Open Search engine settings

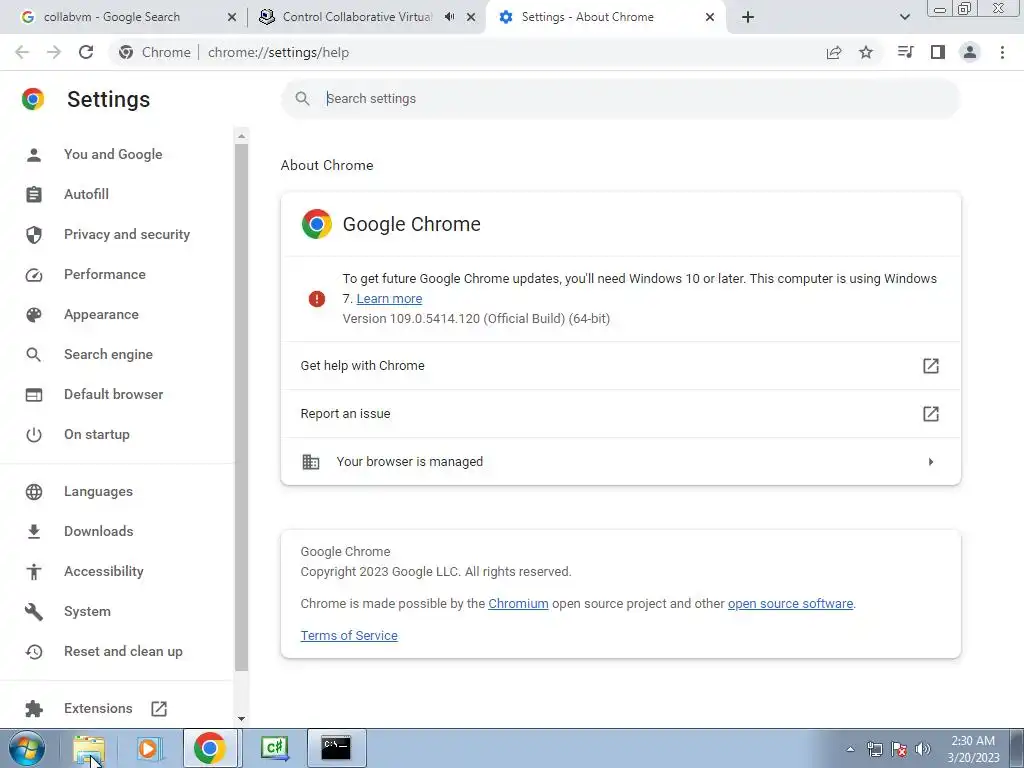pyautogui.click(x=108, y=354)
